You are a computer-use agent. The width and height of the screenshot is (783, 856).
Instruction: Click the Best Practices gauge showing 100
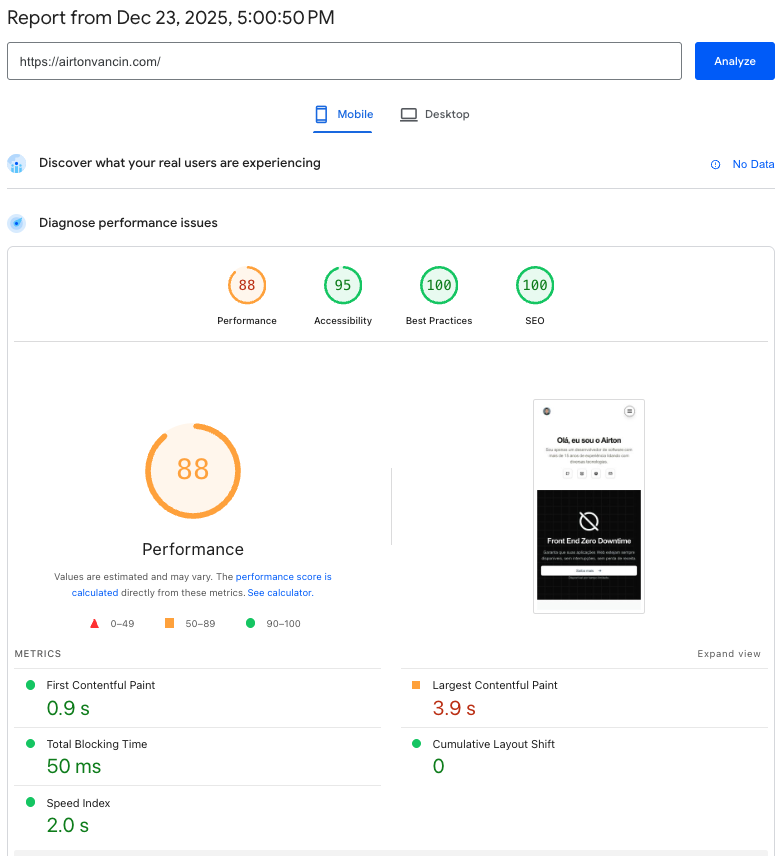point(438,285)
